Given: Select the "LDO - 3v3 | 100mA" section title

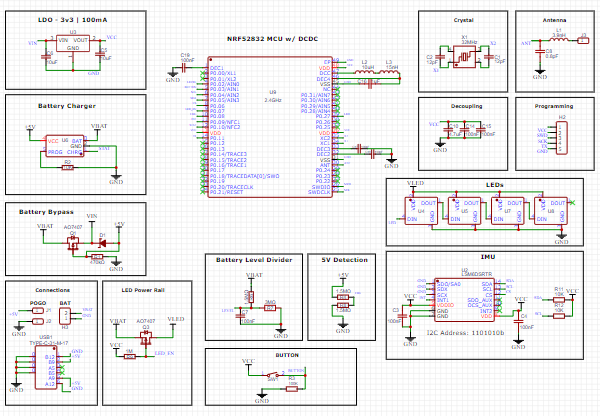Looking at the screenshot, I should 73,20.
